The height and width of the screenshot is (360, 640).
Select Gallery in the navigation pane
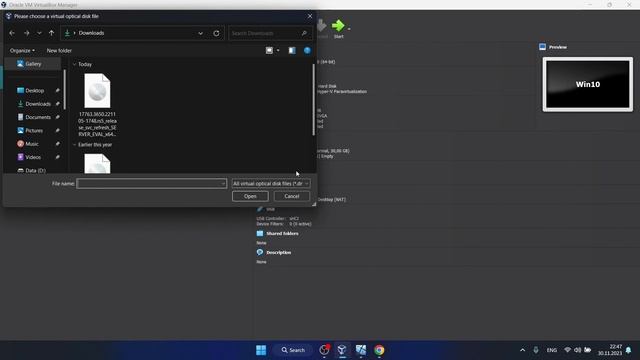pos(33,64)
